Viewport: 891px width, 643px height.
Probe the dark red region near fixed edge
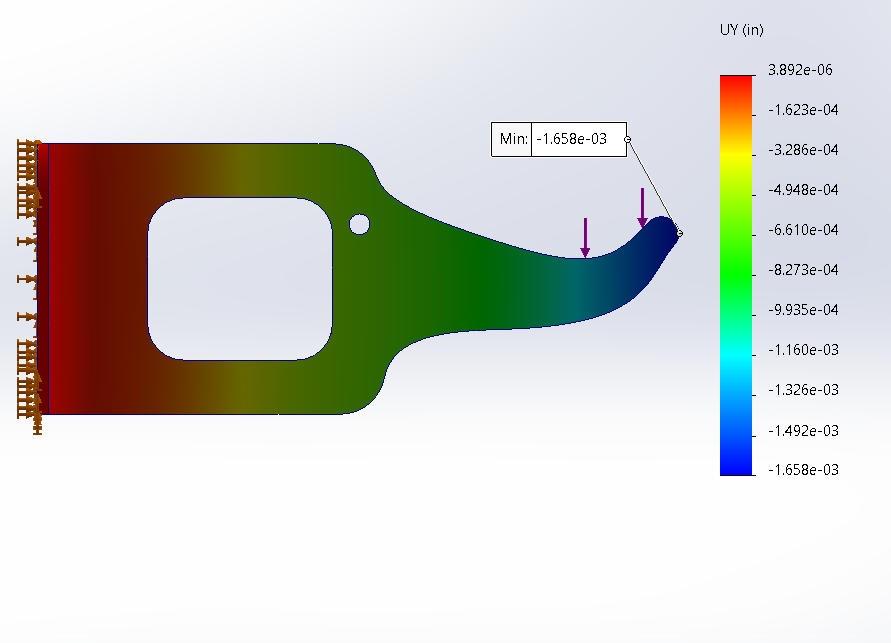click(x=80, y=278)
